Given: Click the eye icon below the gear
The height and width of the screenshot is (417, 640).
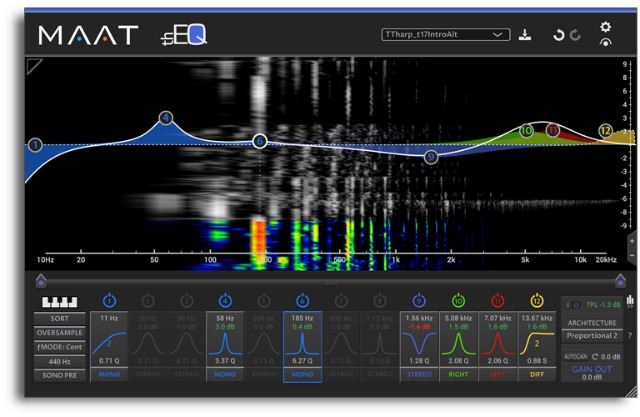Looking at the screenshot, I should click(606, 42).
